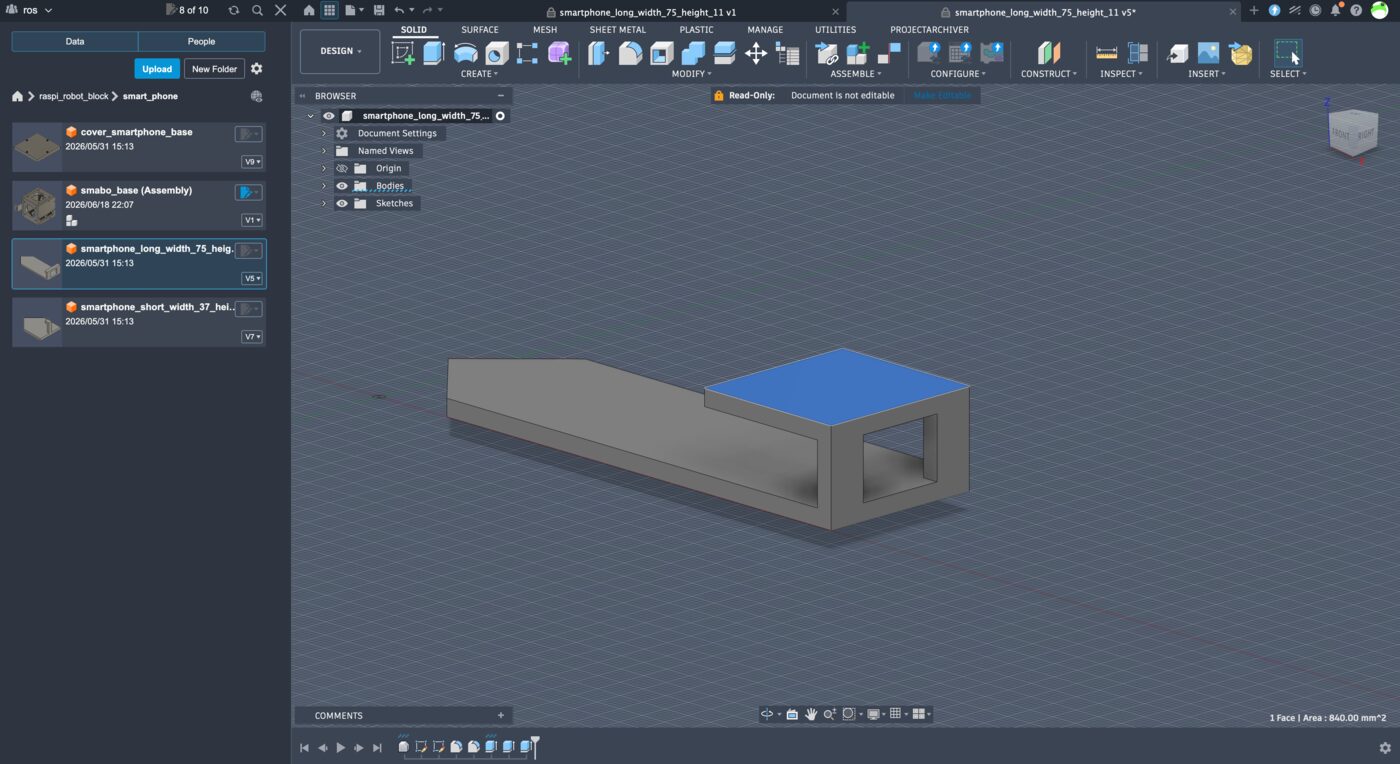Viewport: 1400px width, 764px height.
Task: Click the Save icon in top toolbar
Action: tap(379, 10)
